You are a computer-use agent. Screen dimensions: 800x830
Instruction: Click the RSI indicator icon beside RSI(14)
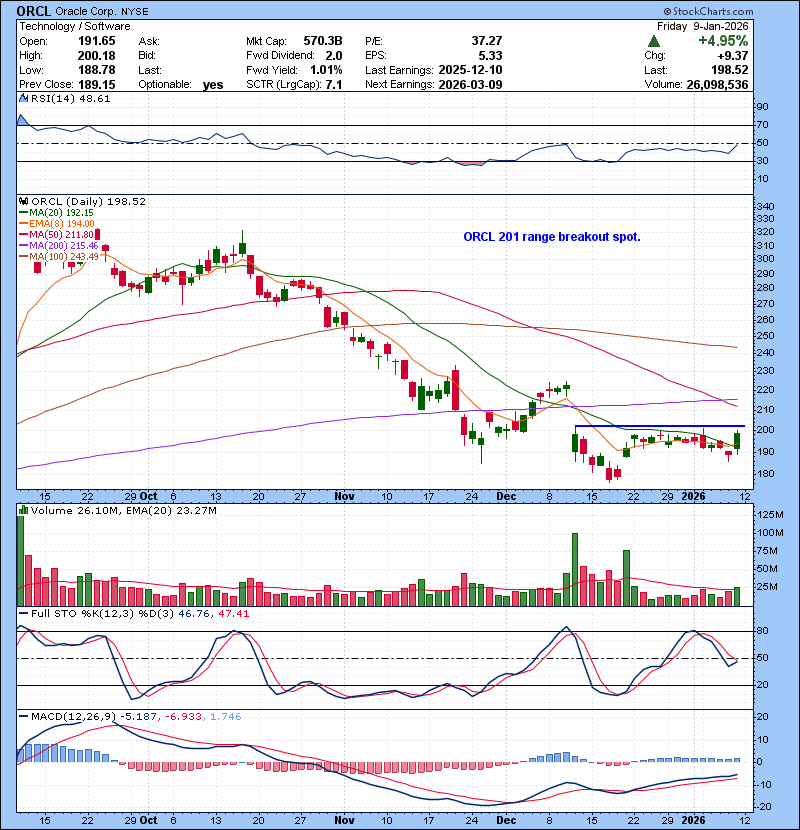click(x=23, y=98)
